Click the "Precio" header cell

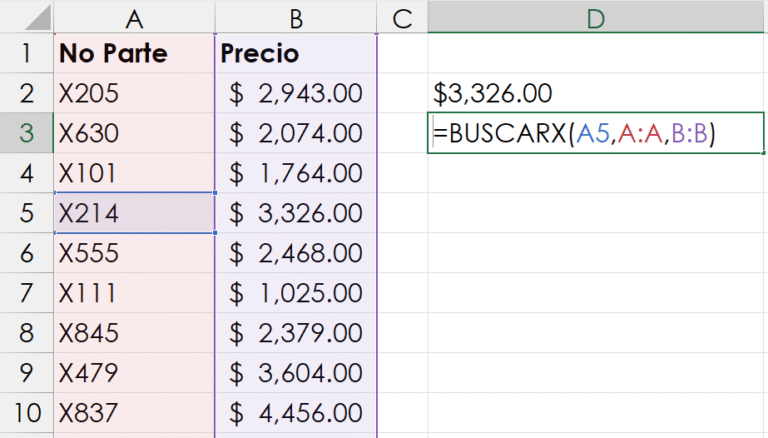296,53
